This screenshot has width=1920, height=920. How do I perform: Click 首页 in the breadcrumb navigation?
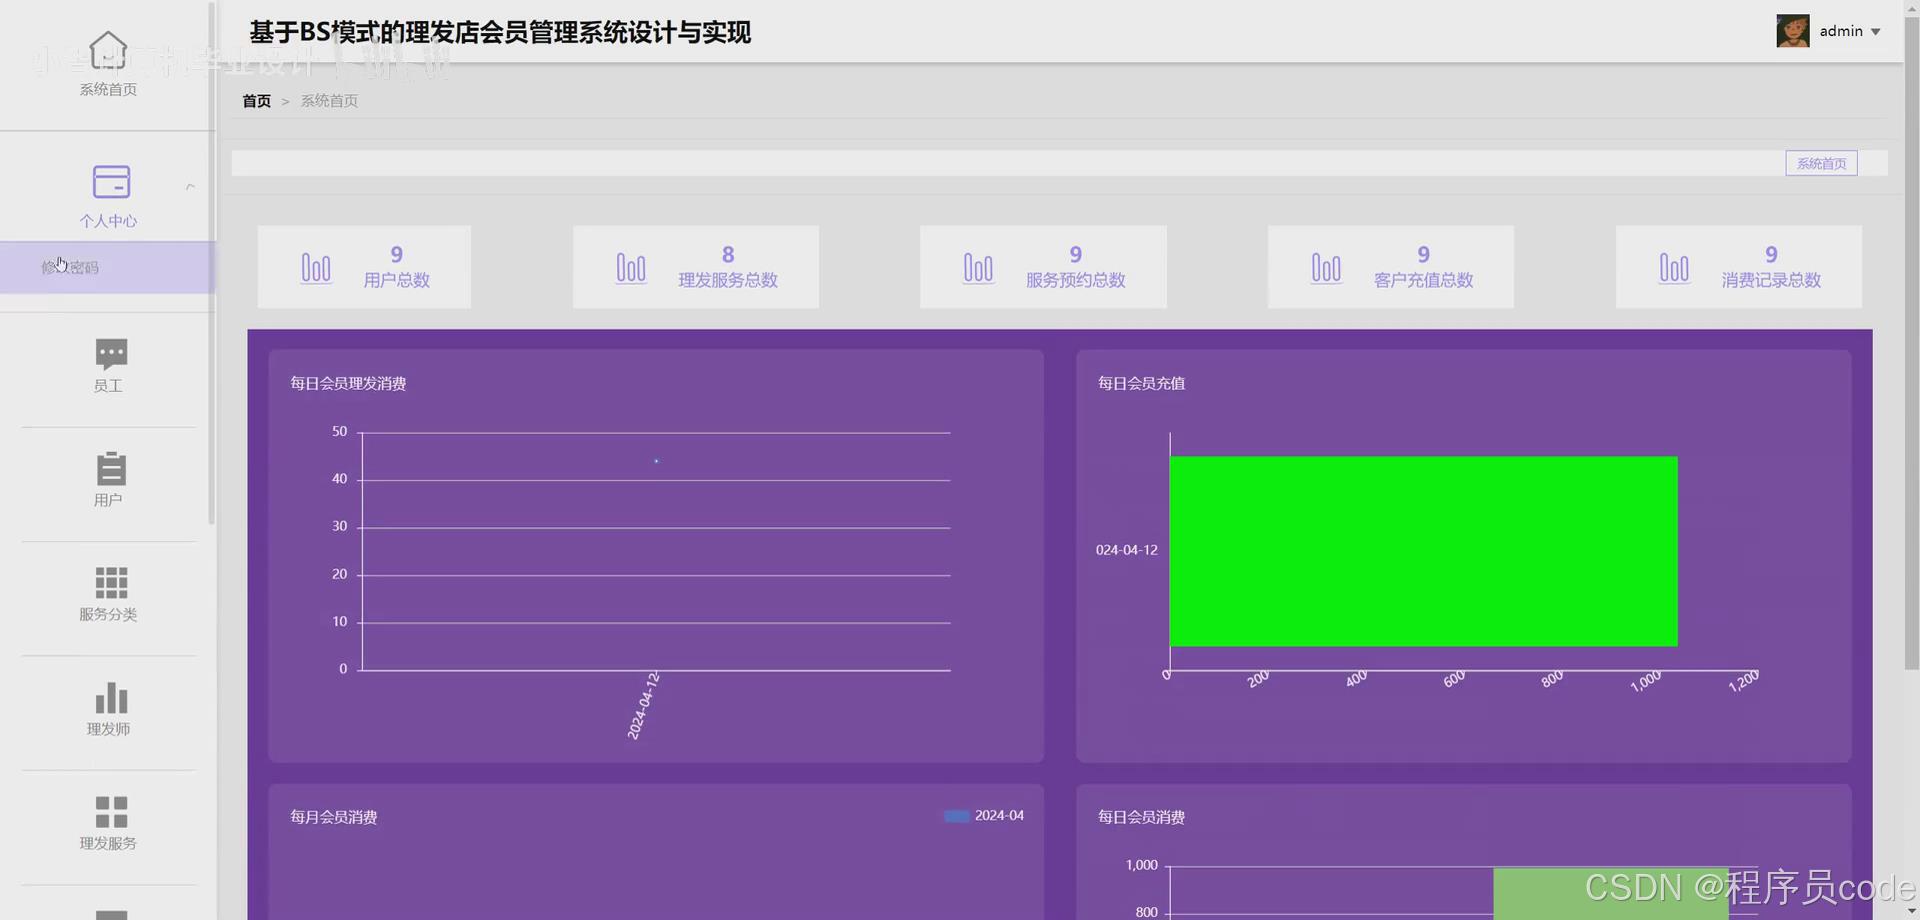coord(256,100)
